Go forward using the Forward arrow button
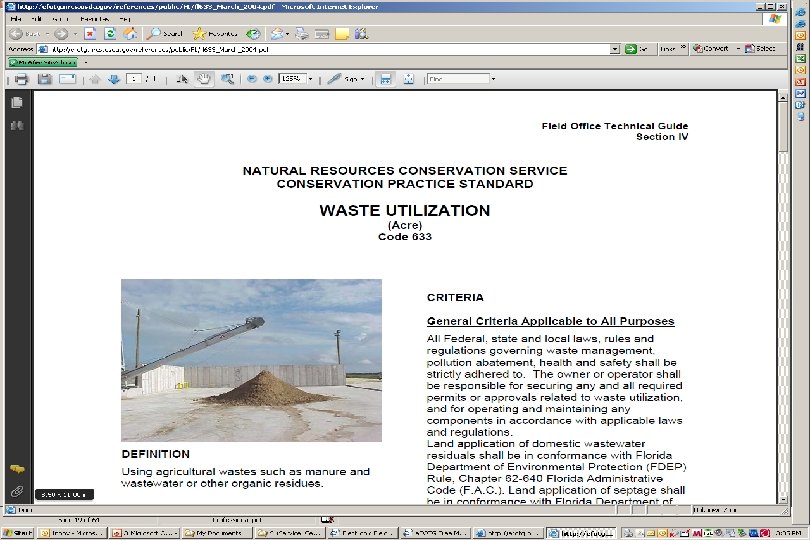The height and width of the screenshot is (540, 810). tap(61, 34)
